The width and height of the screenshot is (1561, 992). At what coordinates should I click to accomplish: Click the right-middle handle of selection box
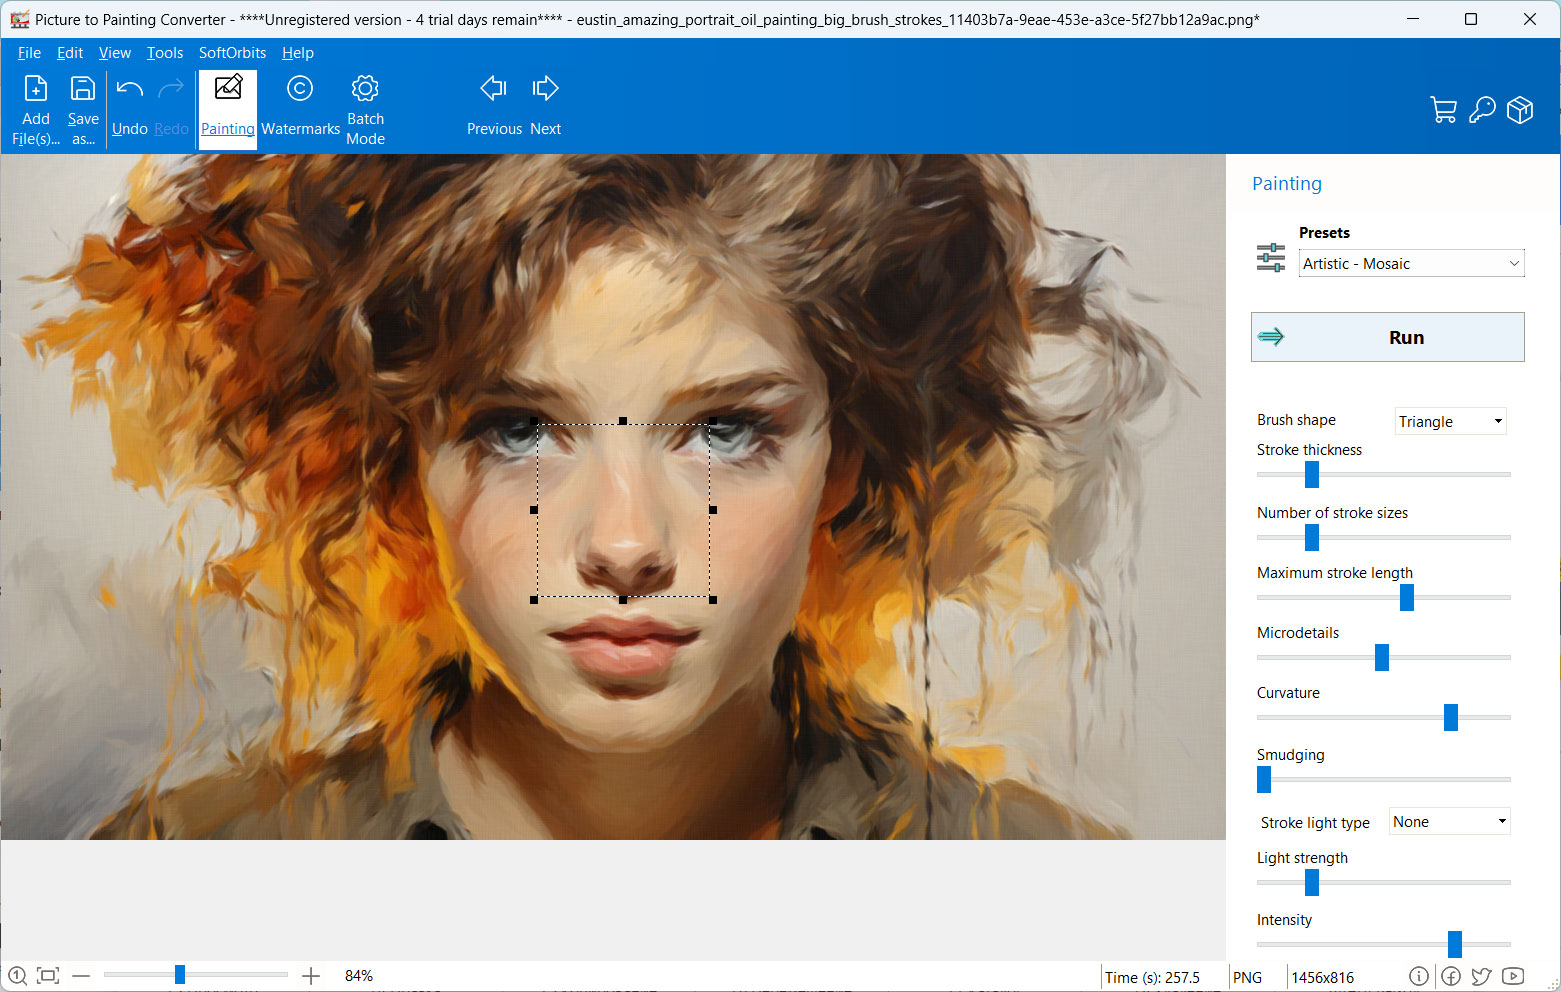point(713,510)
